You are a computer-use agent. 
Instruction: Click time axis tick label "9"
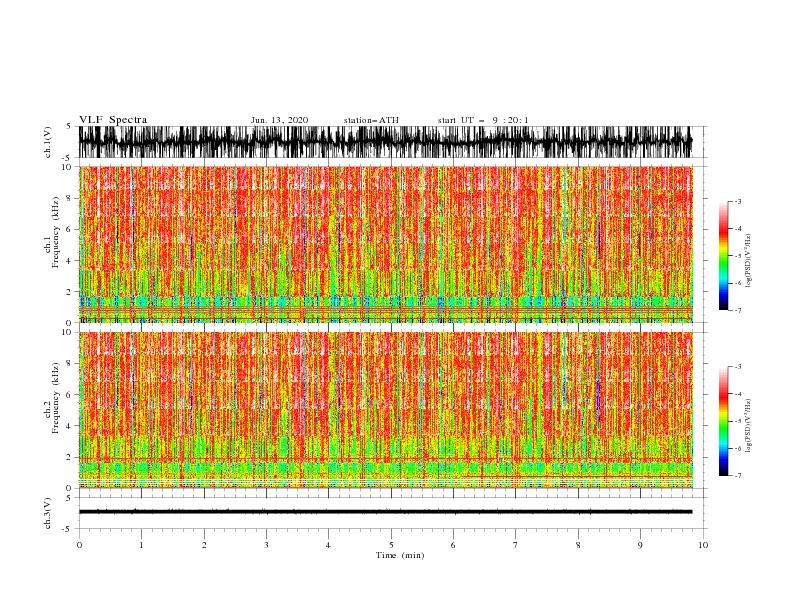640,545
